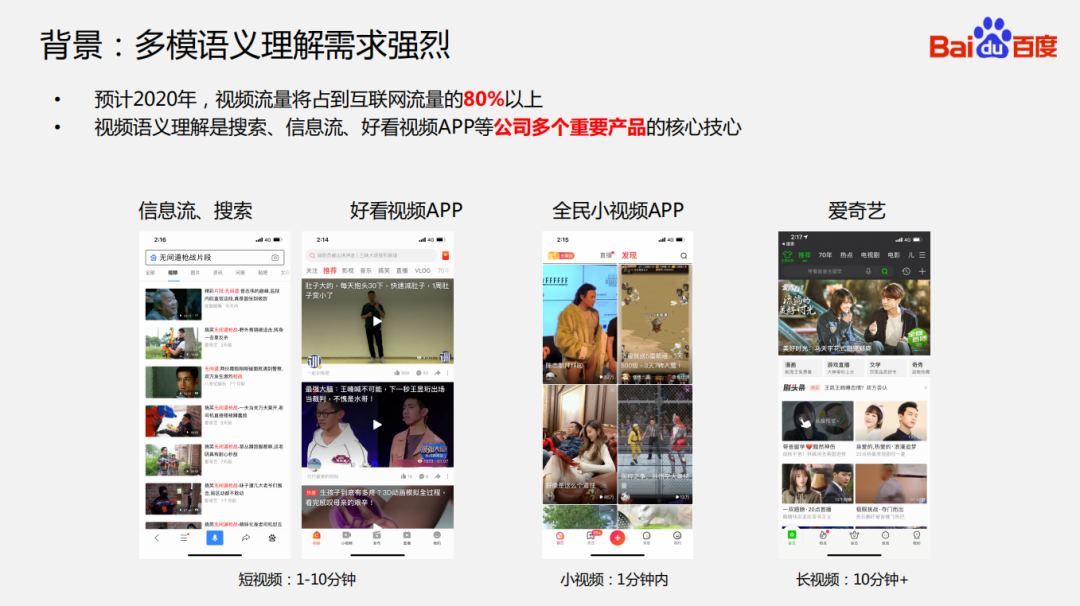
Task: Tap the share icon under the 最强大脑 video
Action: pyautogui.click(x=437, y=476)
